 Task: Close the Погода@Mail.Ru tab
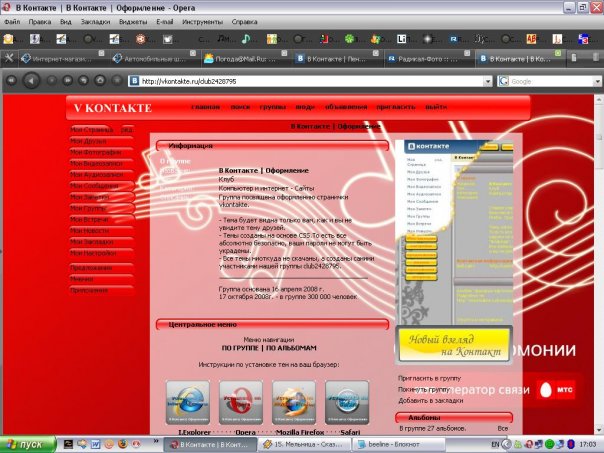click(x=285, y=53)
